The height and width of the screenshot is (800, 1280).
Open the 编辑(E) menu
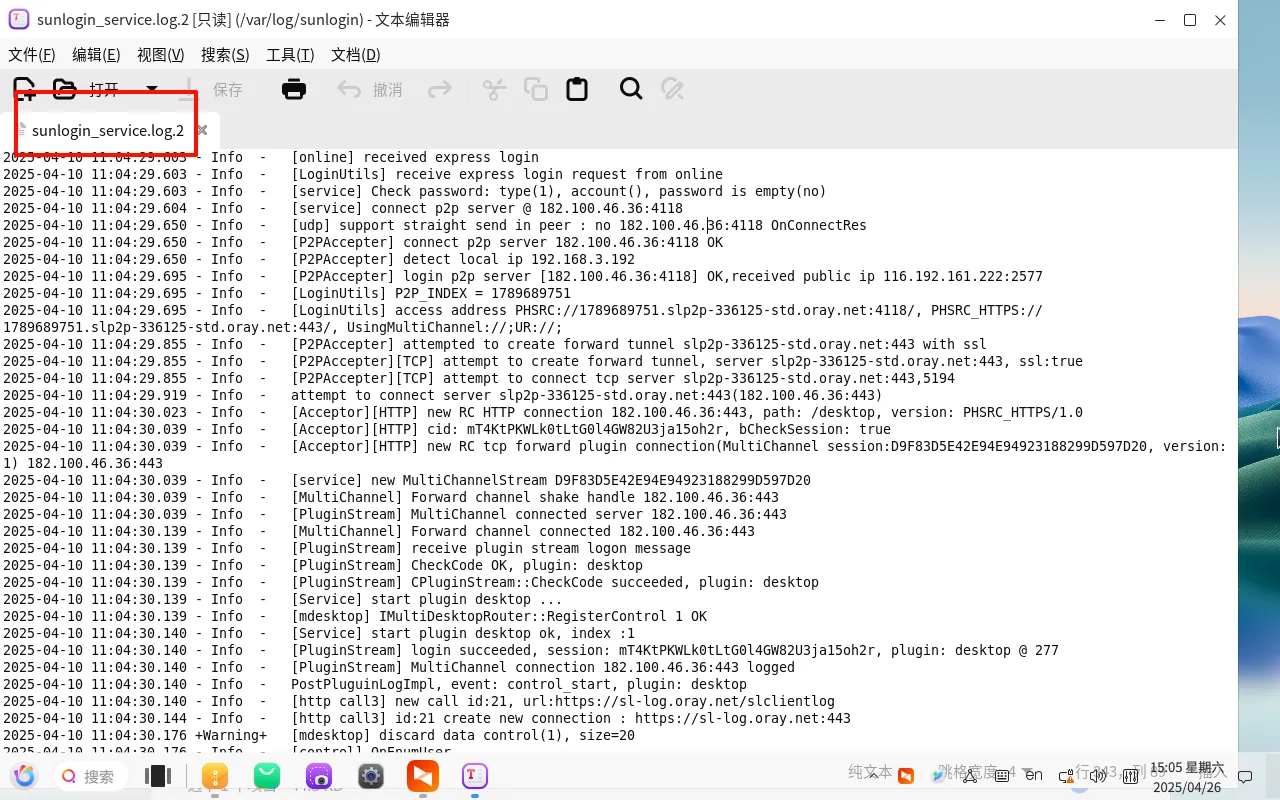tap(96, 55)
